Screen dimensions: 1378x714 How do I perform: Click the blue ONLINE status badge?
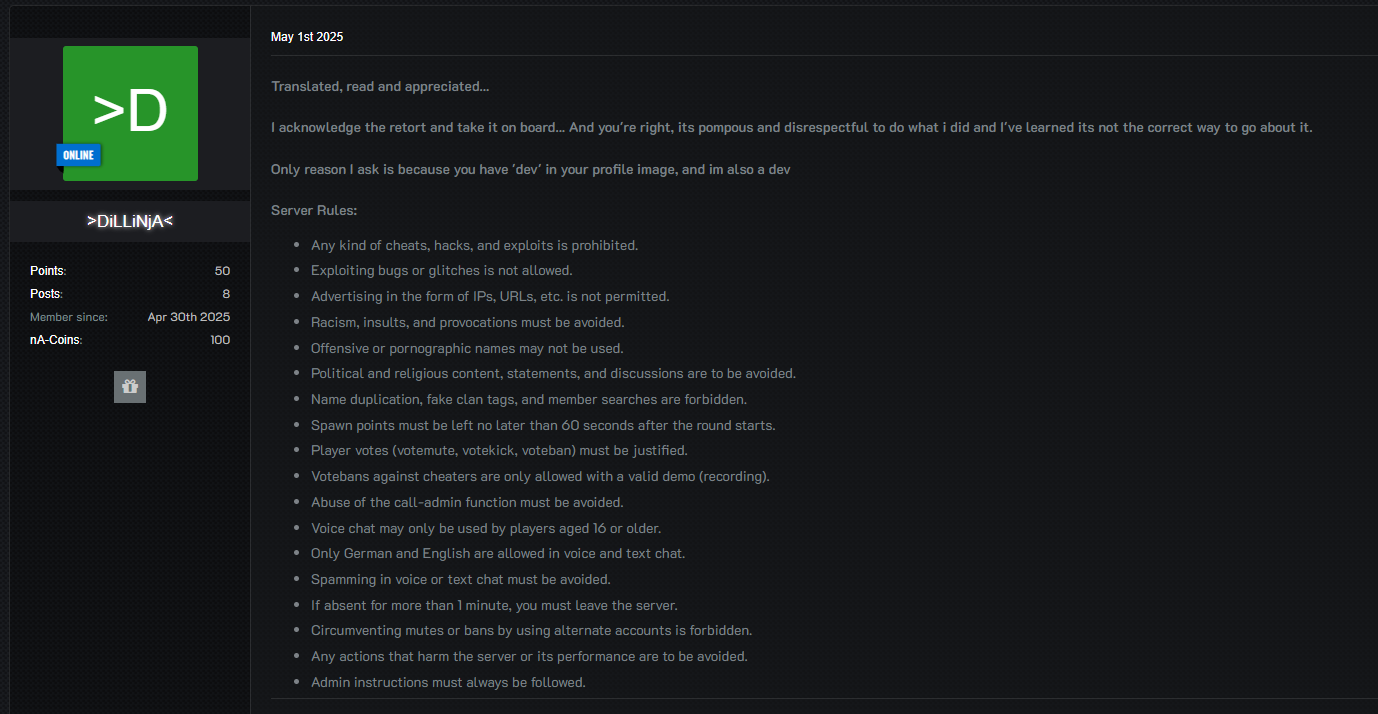click(78, 155)
